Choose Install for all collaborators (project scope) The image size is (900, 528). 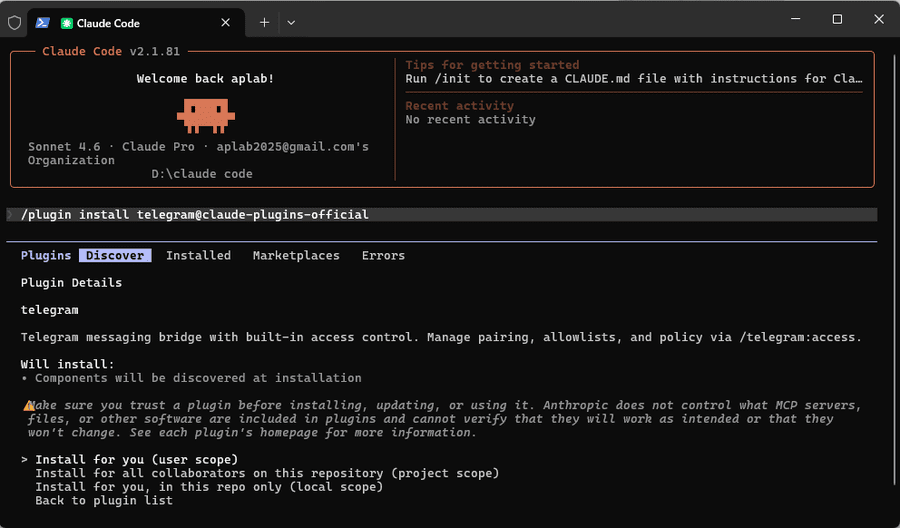pyautogui.click(x=267, y=473)
